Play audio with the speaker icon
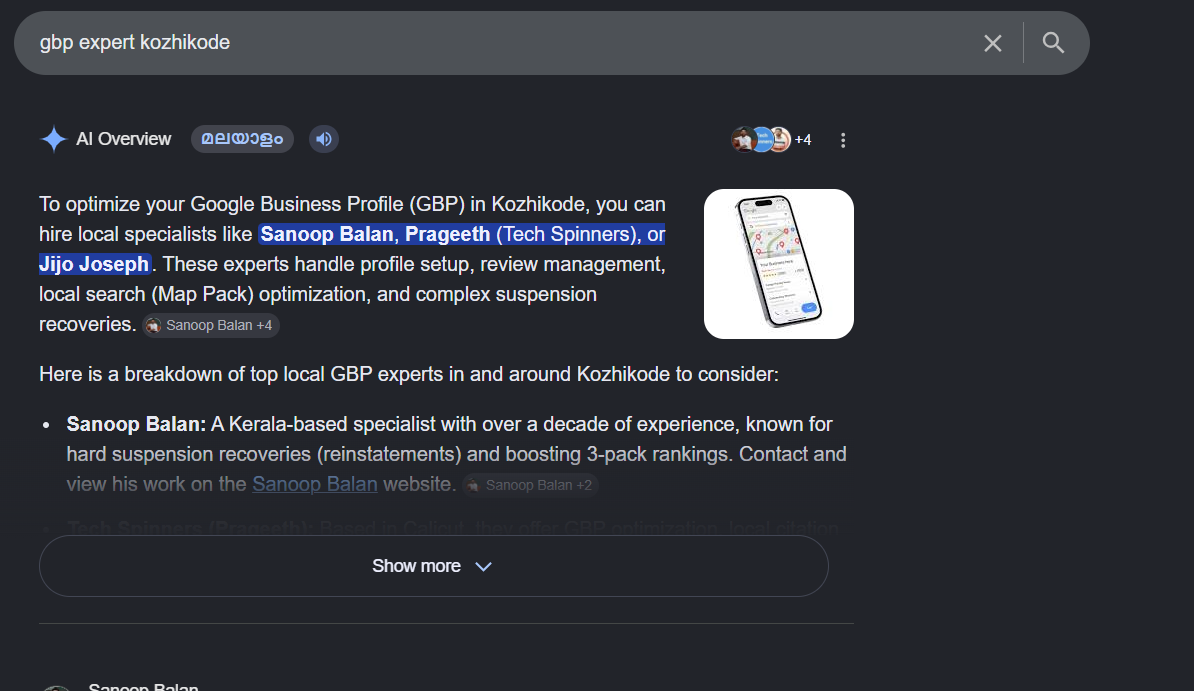 tap(324, 139)
